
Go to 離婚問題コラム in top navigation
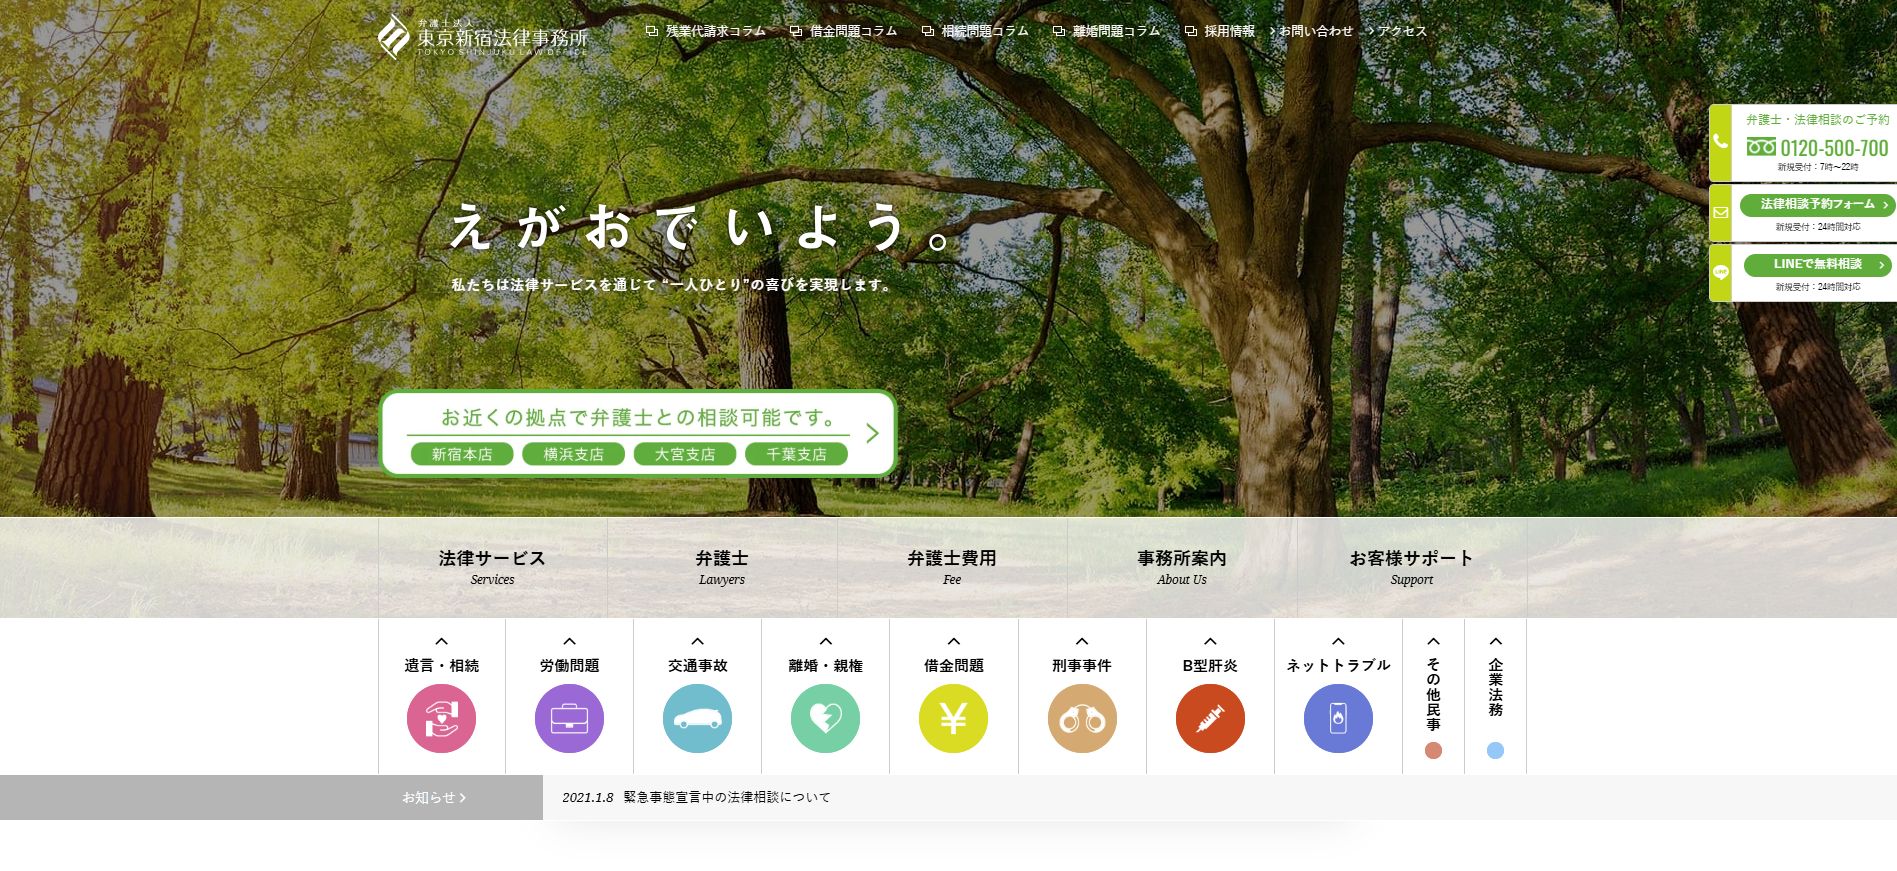pyautogui.click(x=1116, y=31)
